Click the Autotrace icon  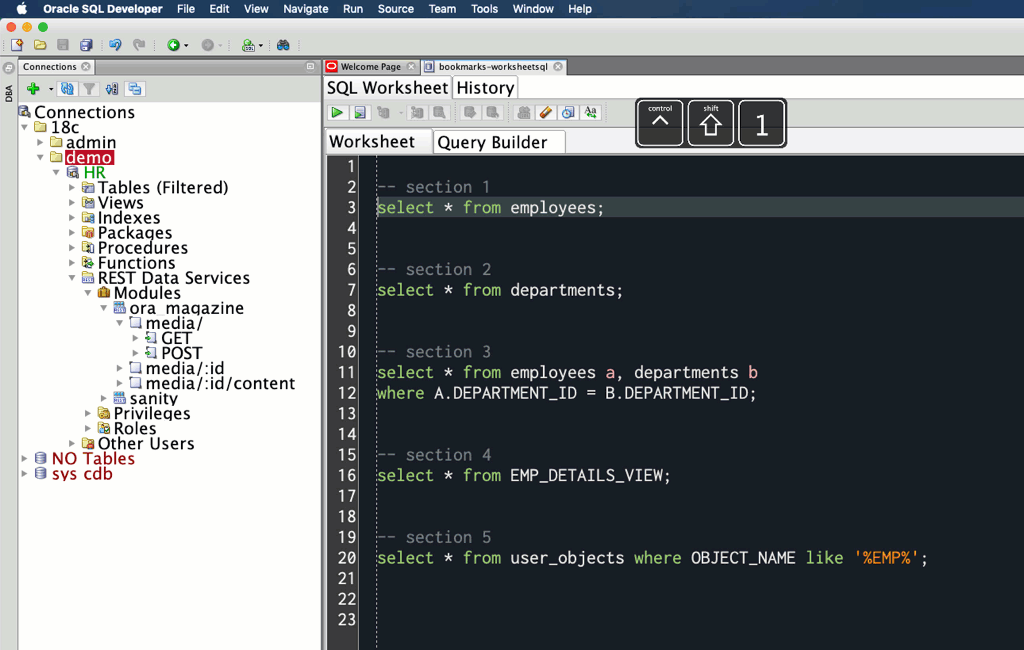click(417, 112)
